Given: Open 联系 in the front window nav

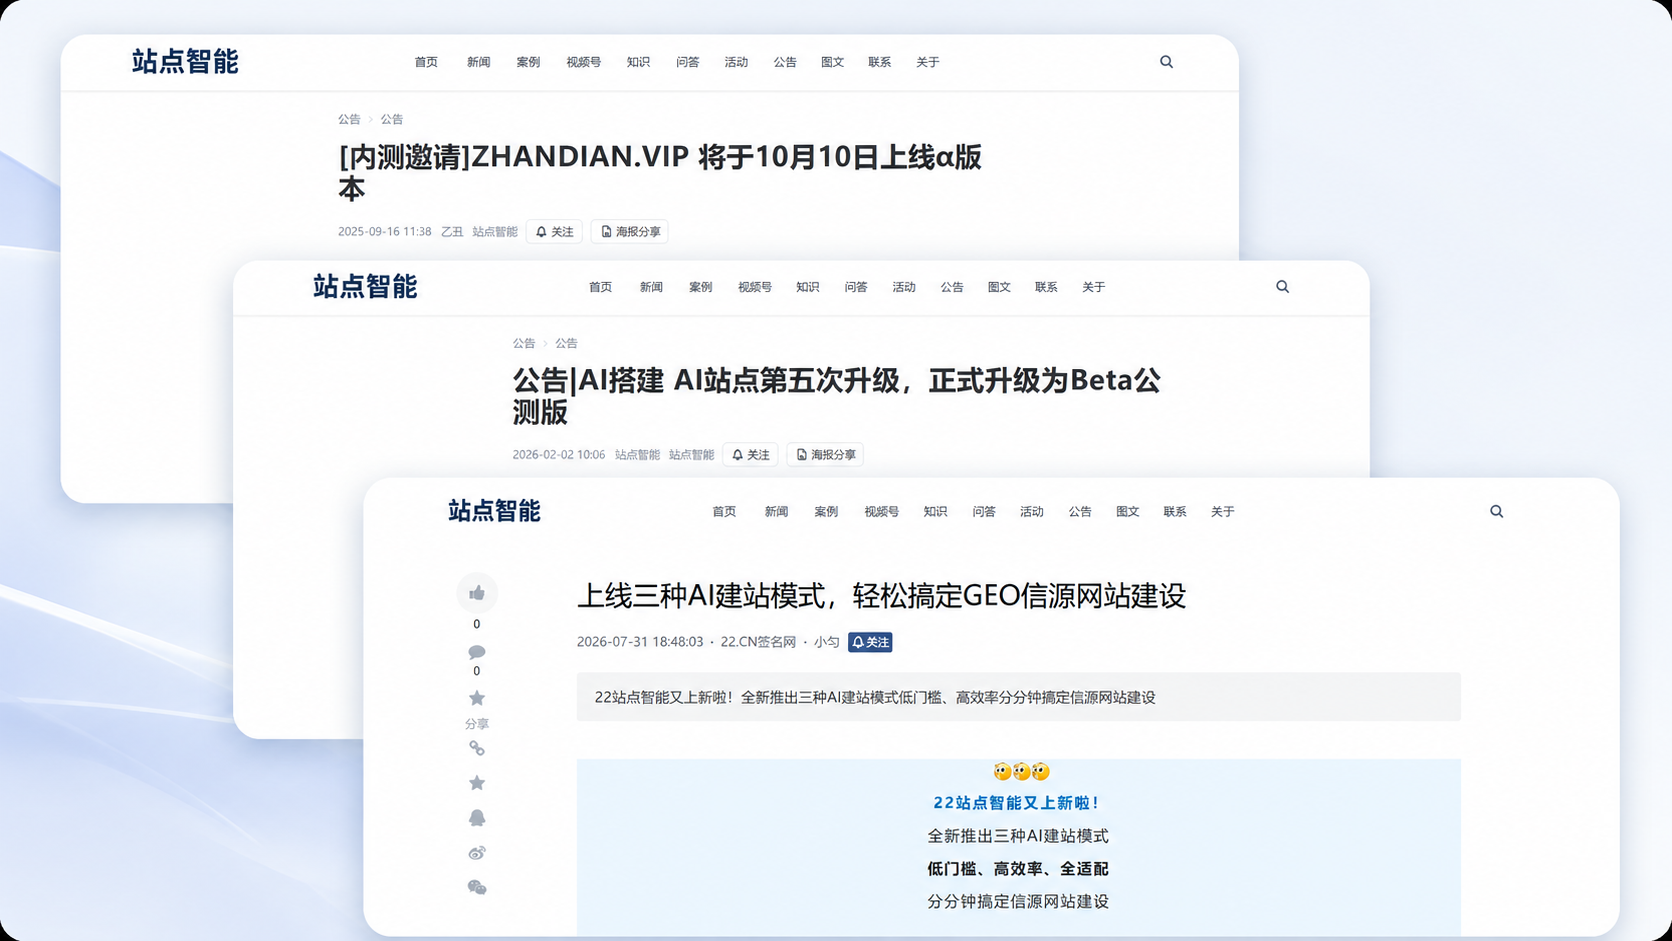Looking at the screenshot, I should click(x=1175, y=512).
